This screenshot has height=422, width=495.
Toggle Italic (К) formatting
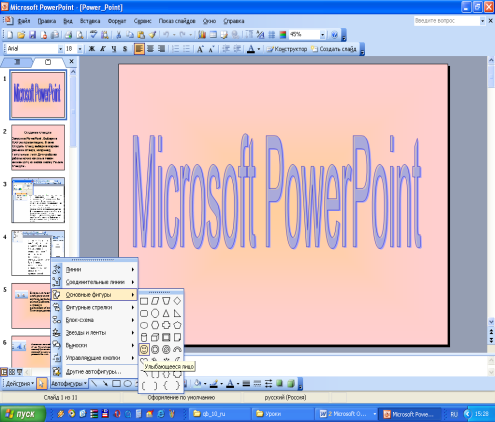pos(103,49)
